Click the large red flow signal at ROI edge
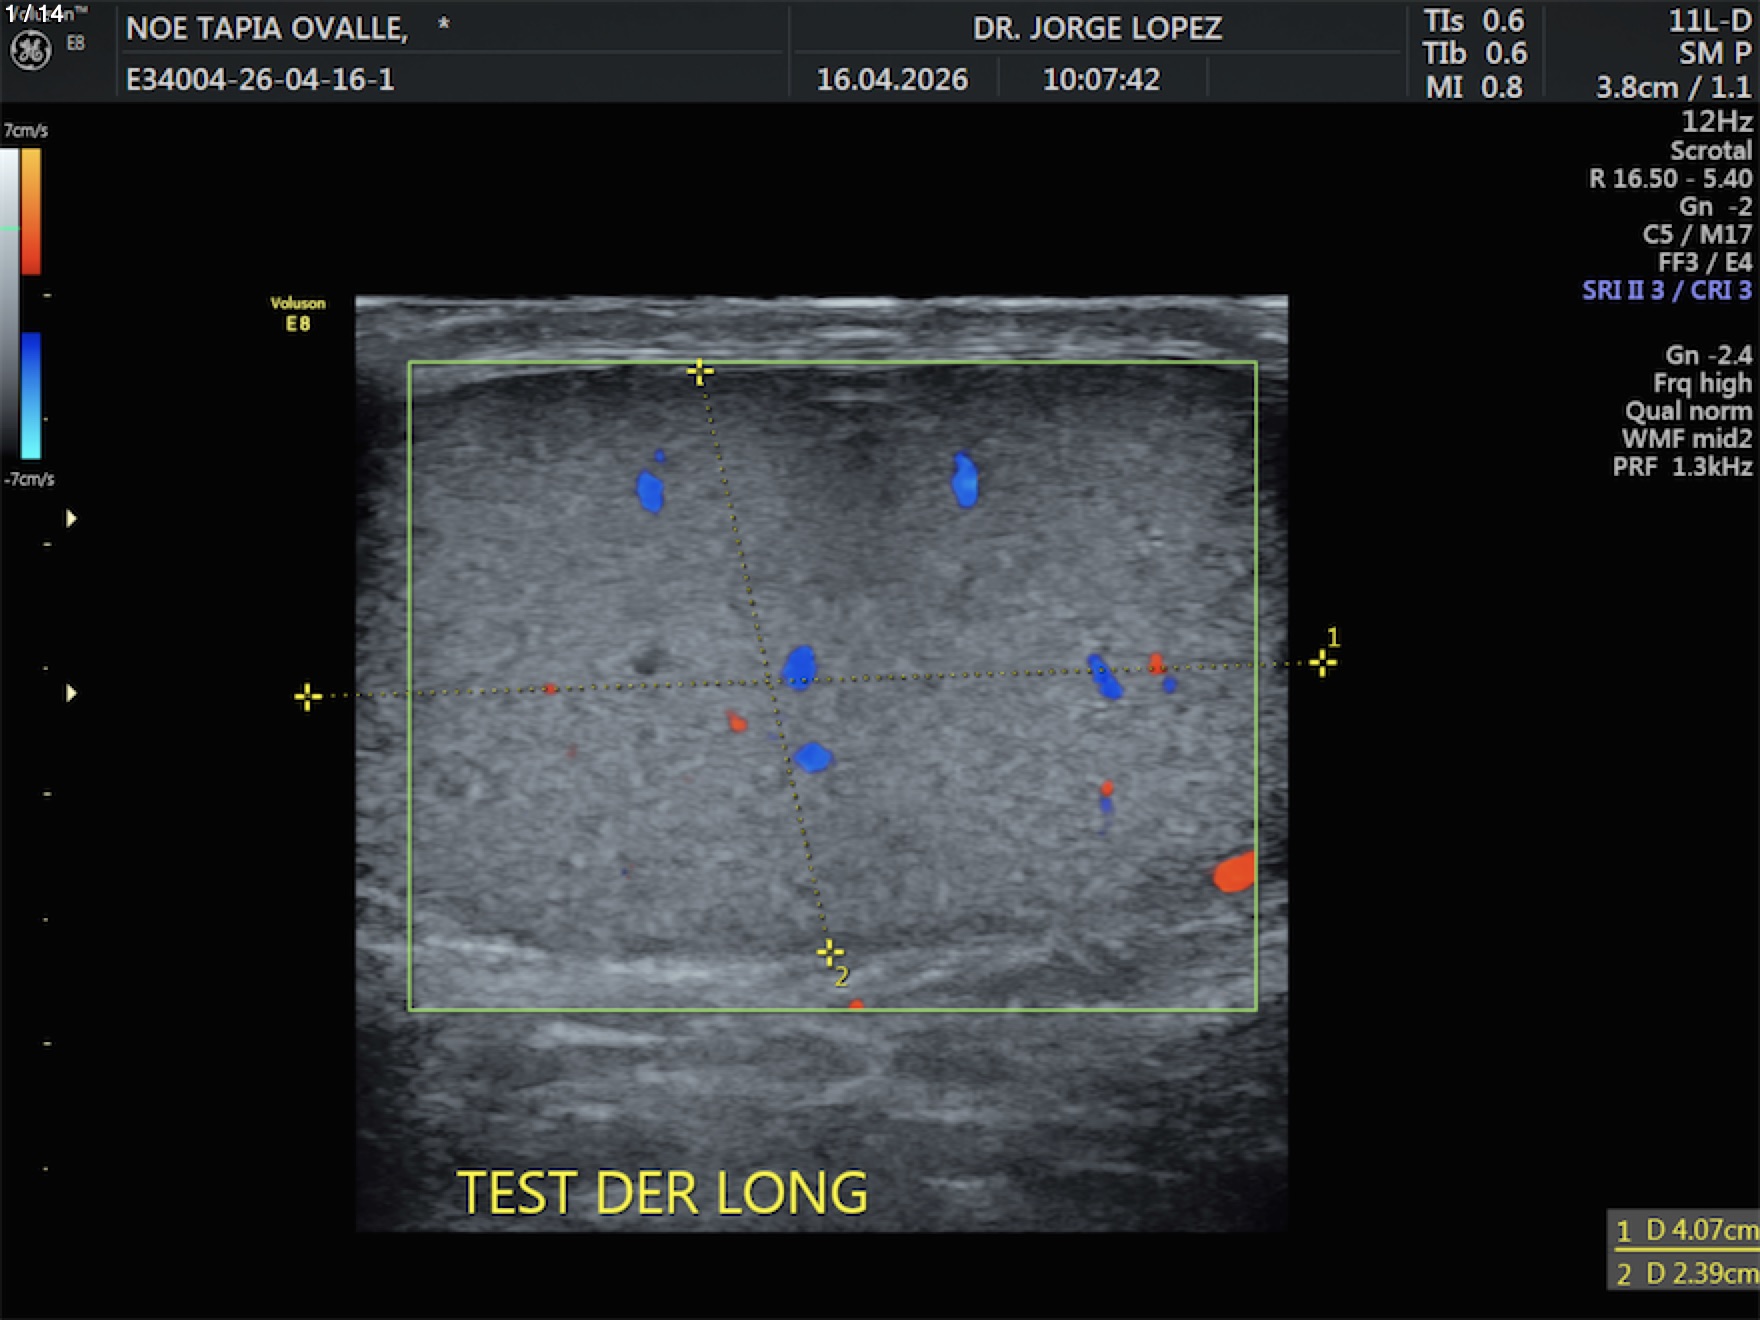1760x1320 pixels. [x=1234, y=872]
